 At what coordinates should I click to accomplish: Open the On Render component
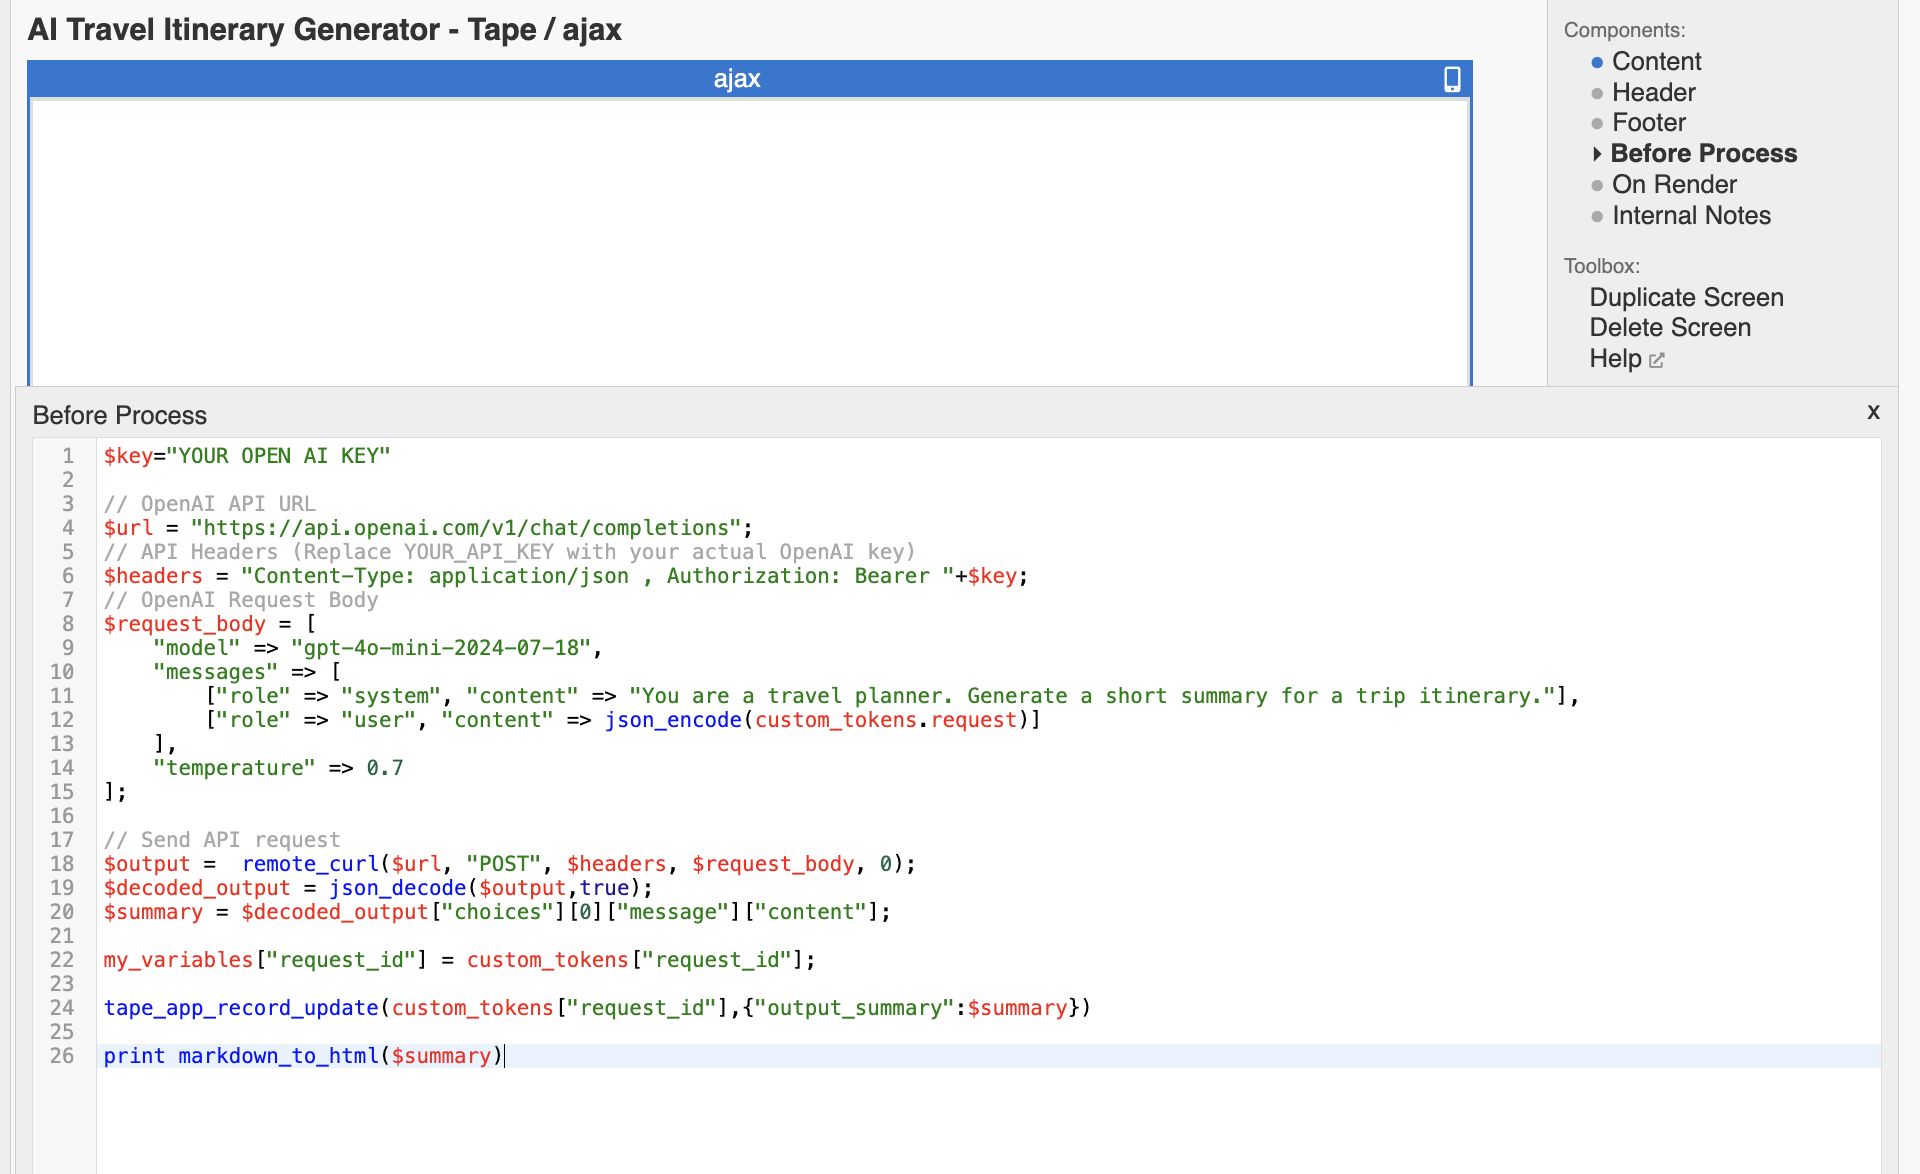click(1673, 185)
